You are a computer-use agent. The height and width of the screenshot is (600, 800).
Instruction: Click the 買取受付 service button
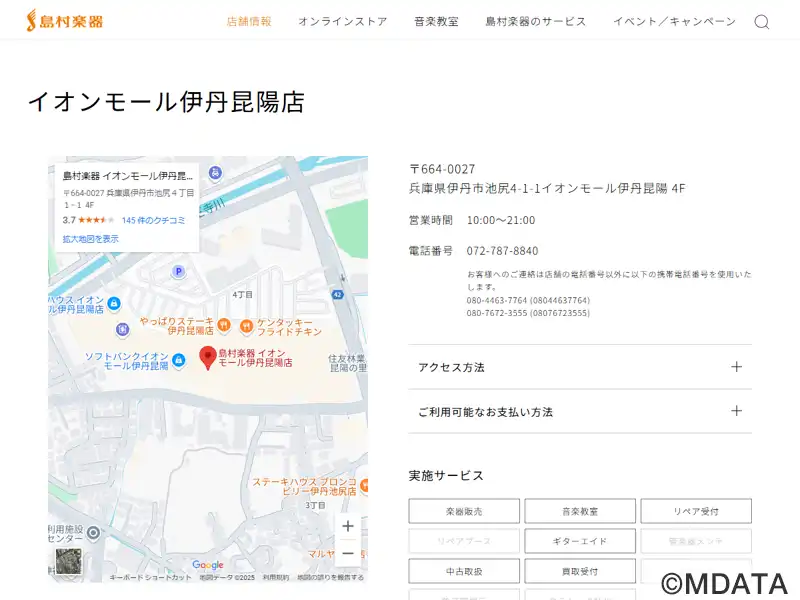point(580,571)
